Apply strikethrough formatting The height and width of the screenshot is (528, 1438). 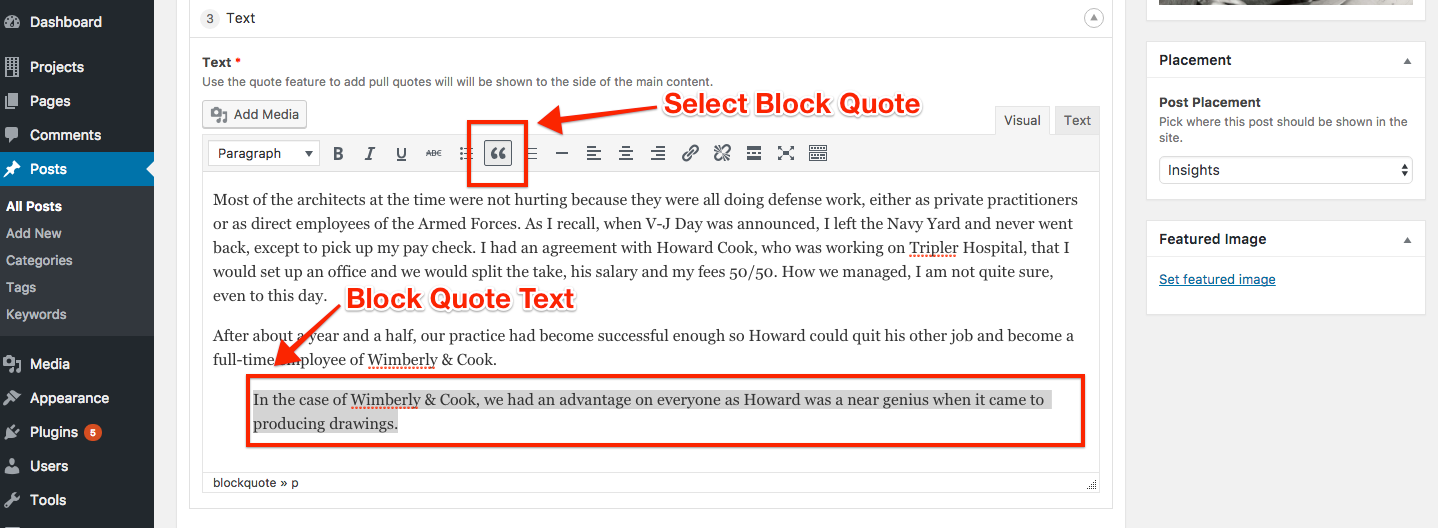point(433,154)
